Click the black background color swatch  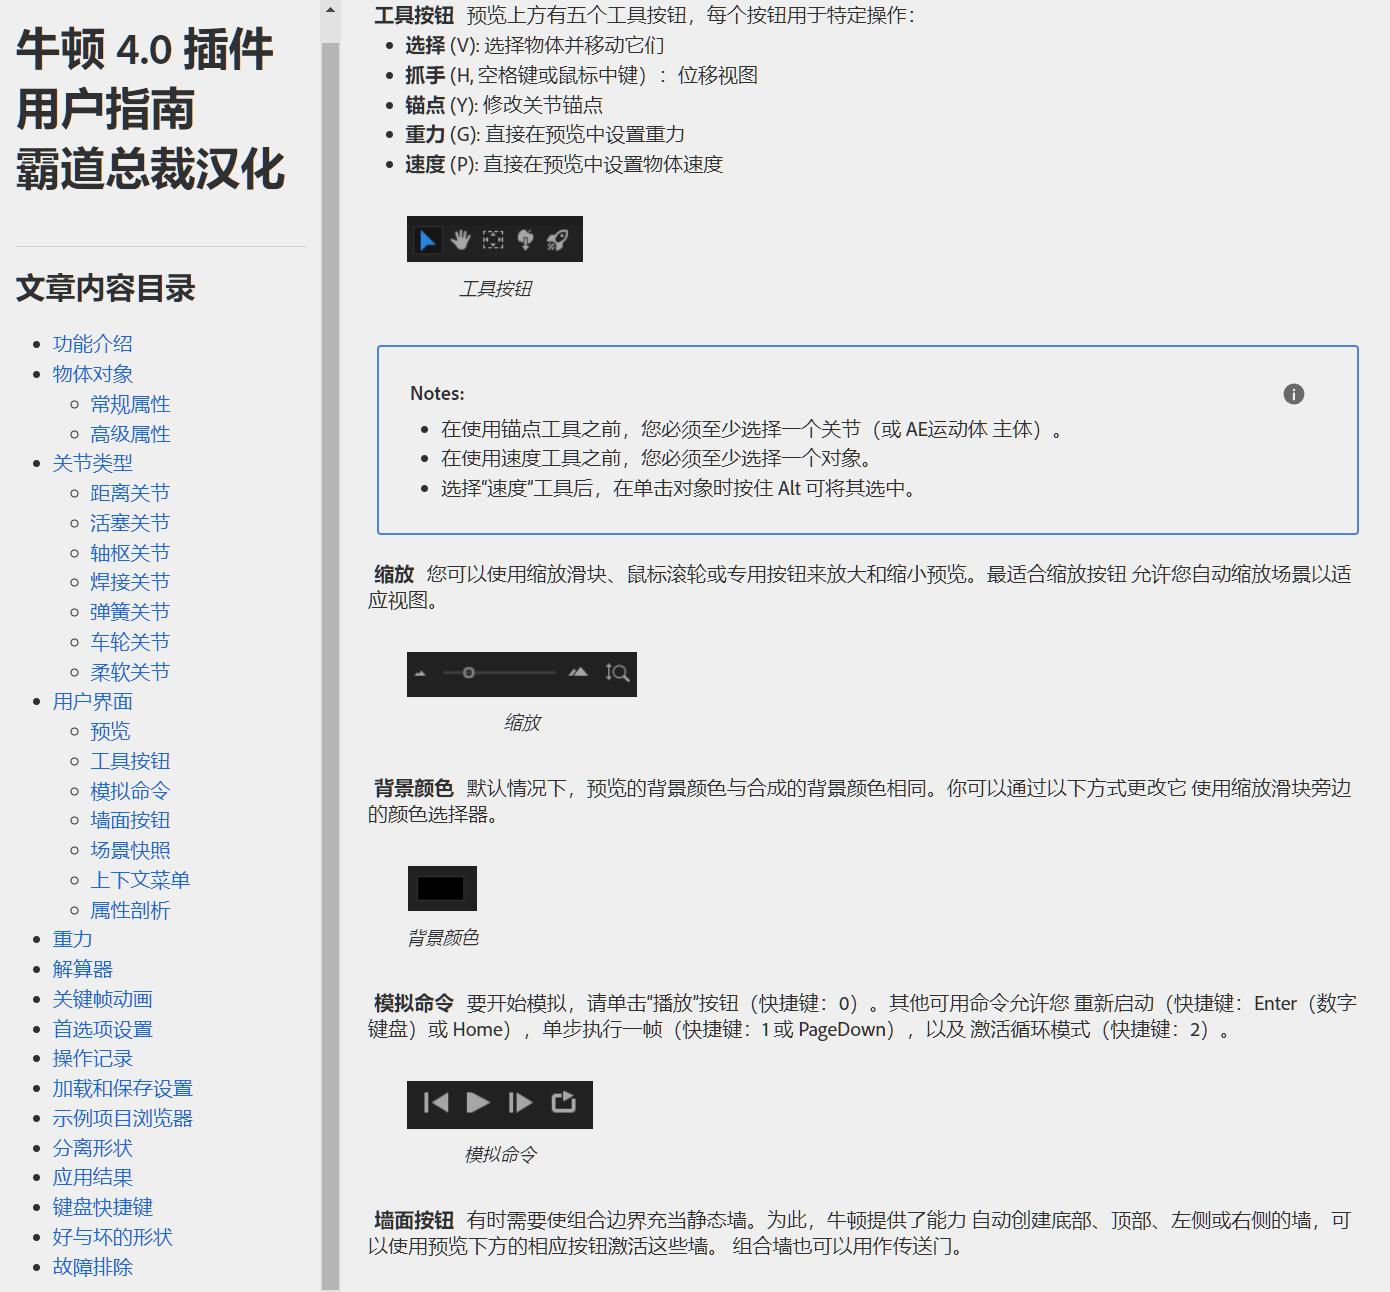point(442,888)
